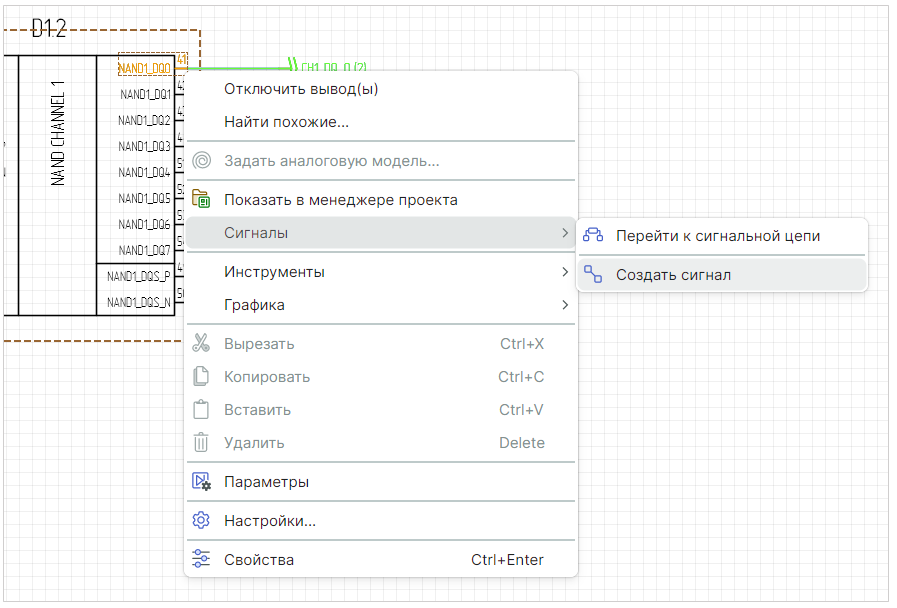The width and height of the screenshot is (897, 608).
Task: Click the scissors icon beside Вырезать
Action: (x=201, y=343)
